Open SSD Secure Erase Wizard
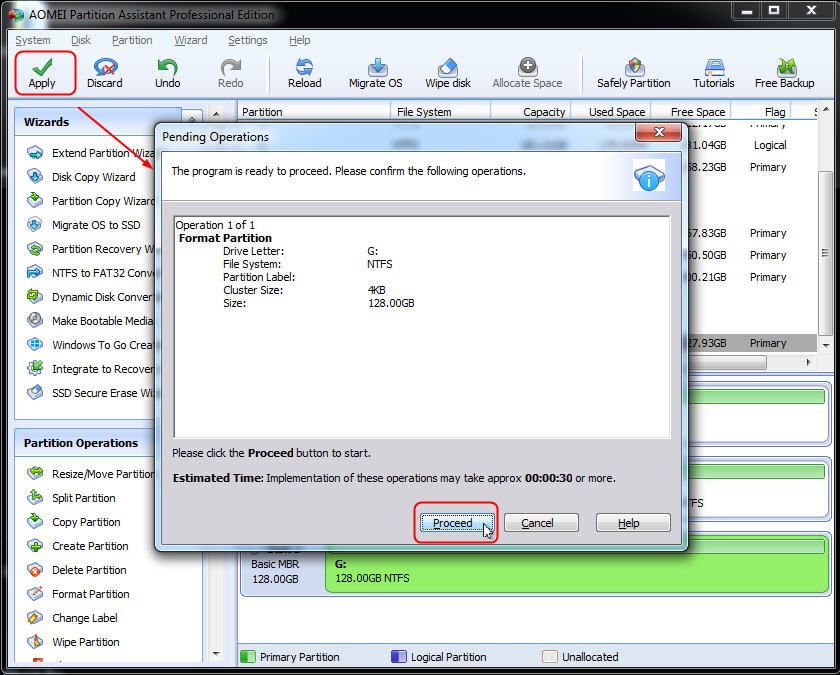This screenshot has height=675, width=840. click(x=91, y=393)
